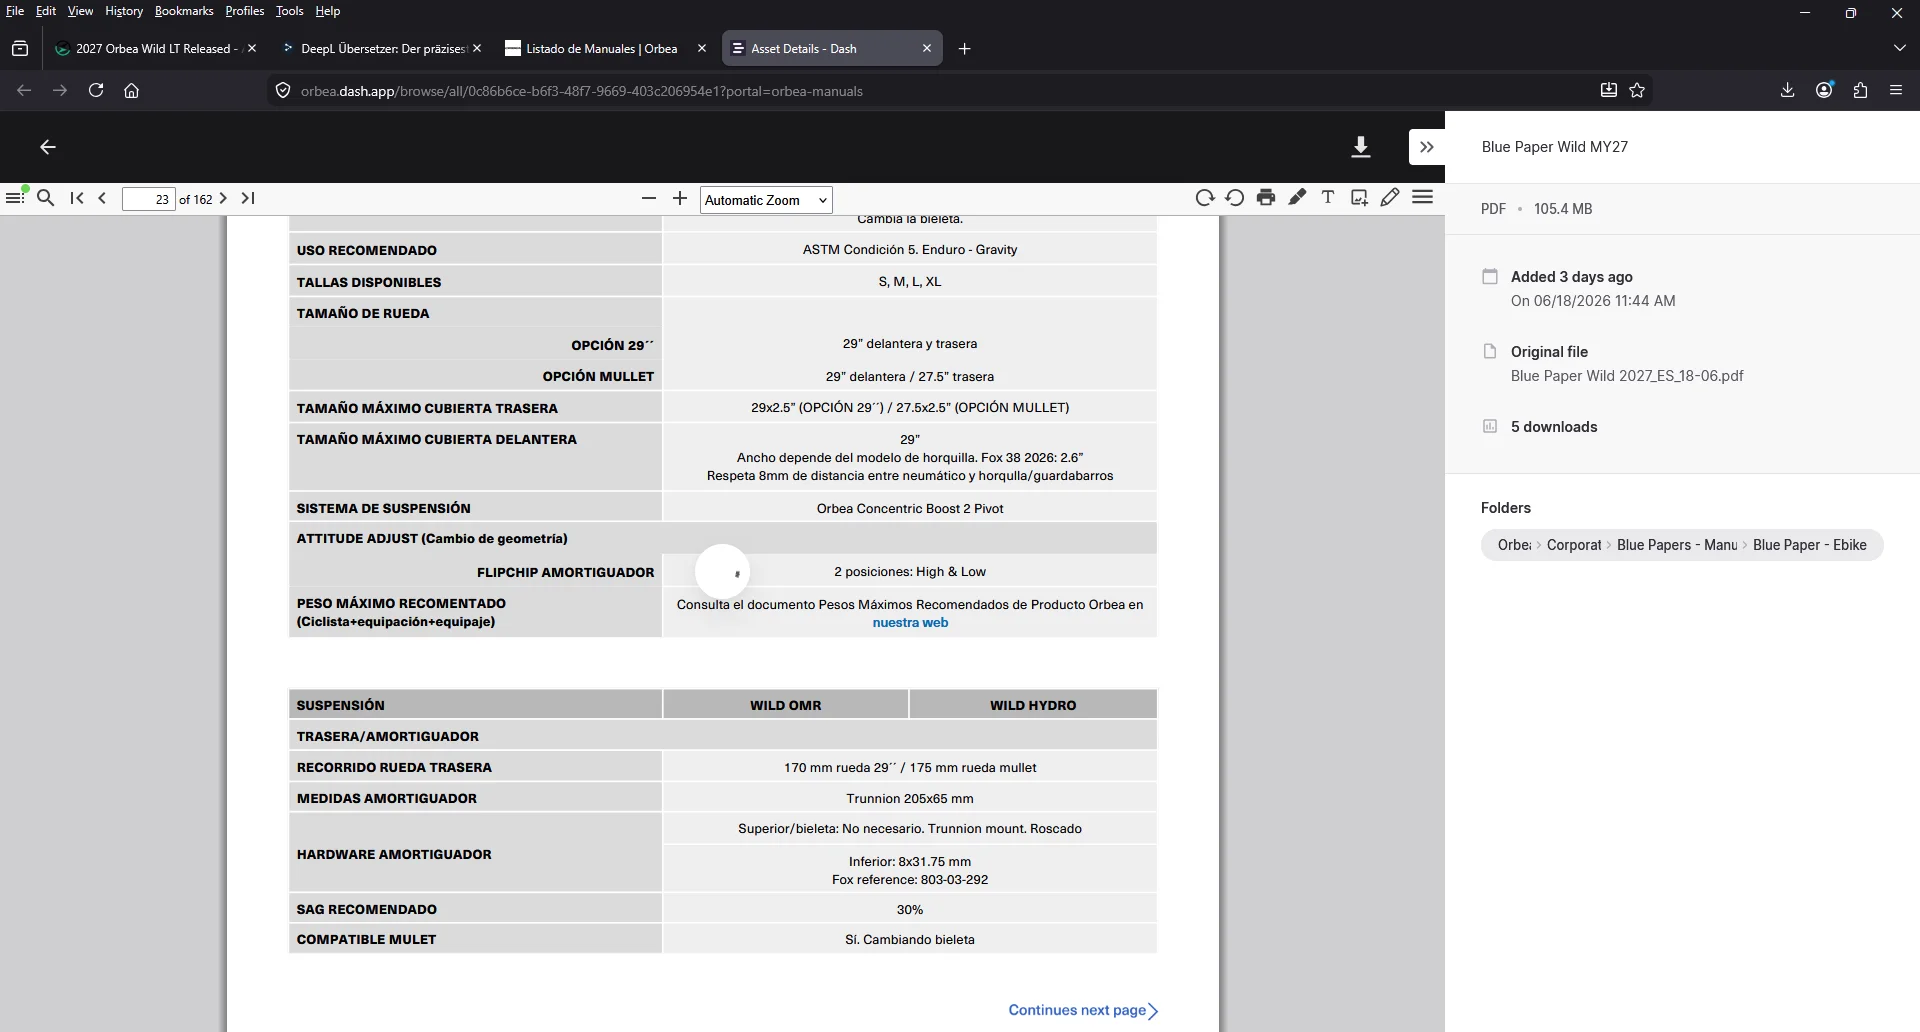Click original file name Blue Paper Wild 2027_ES_18-06.pdf
The image size is (1920, 1032).
point(1627,376)
